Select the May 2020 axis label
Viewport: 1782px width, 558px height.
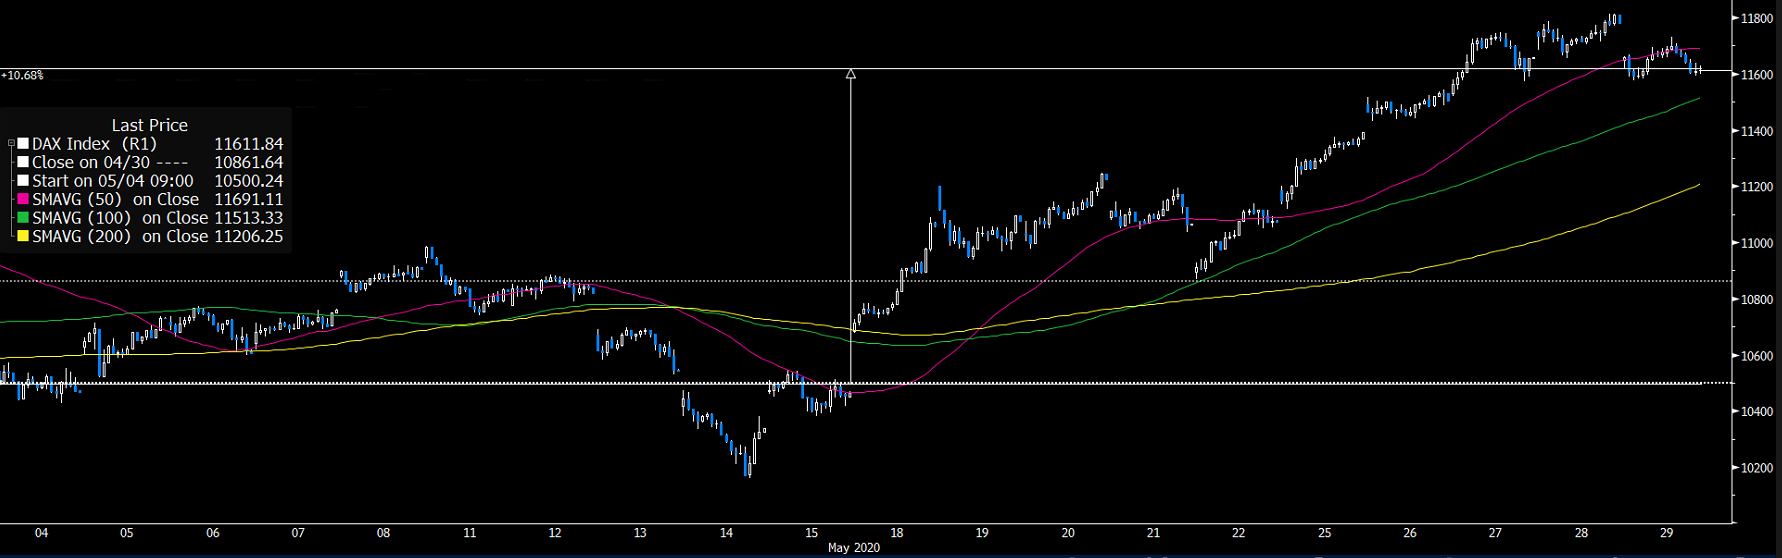(x=854, y=548)
